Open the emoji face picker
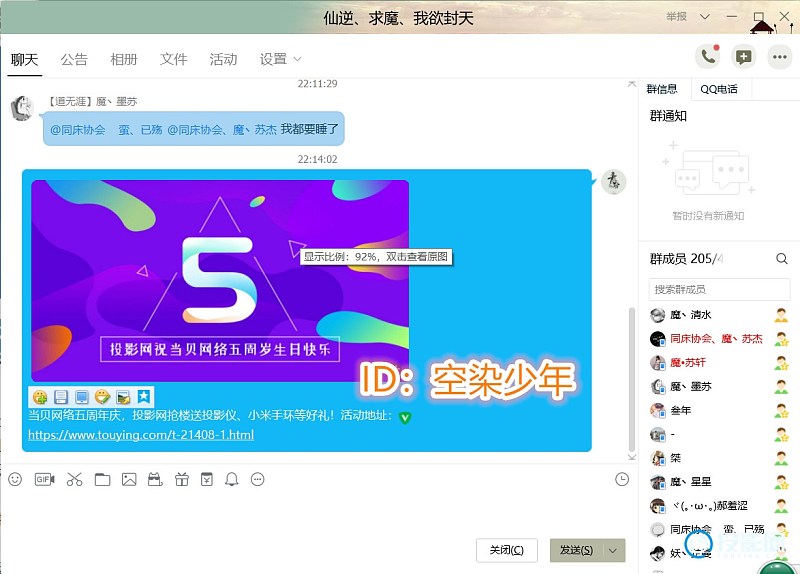800x574 pixels. point(15,479)
